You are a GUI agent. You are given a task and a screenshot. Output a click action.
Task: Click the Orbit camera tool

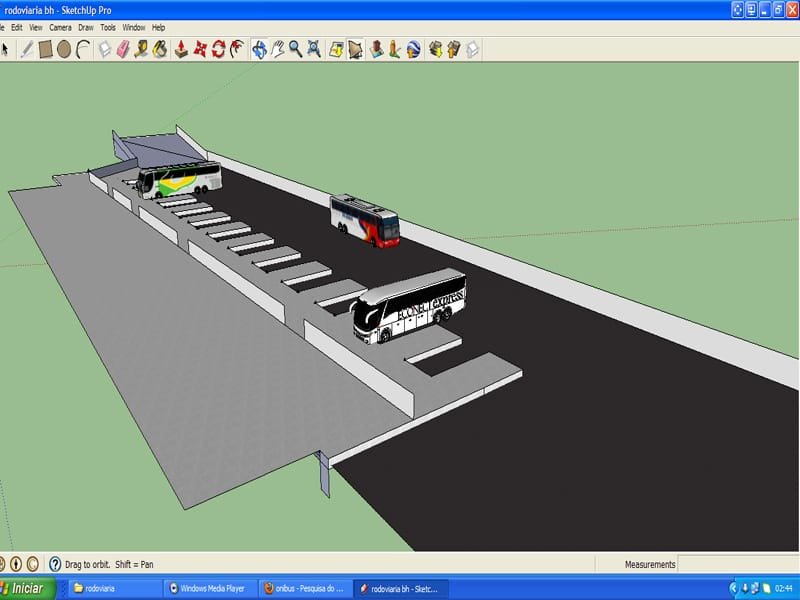click(x=259, y=49)
